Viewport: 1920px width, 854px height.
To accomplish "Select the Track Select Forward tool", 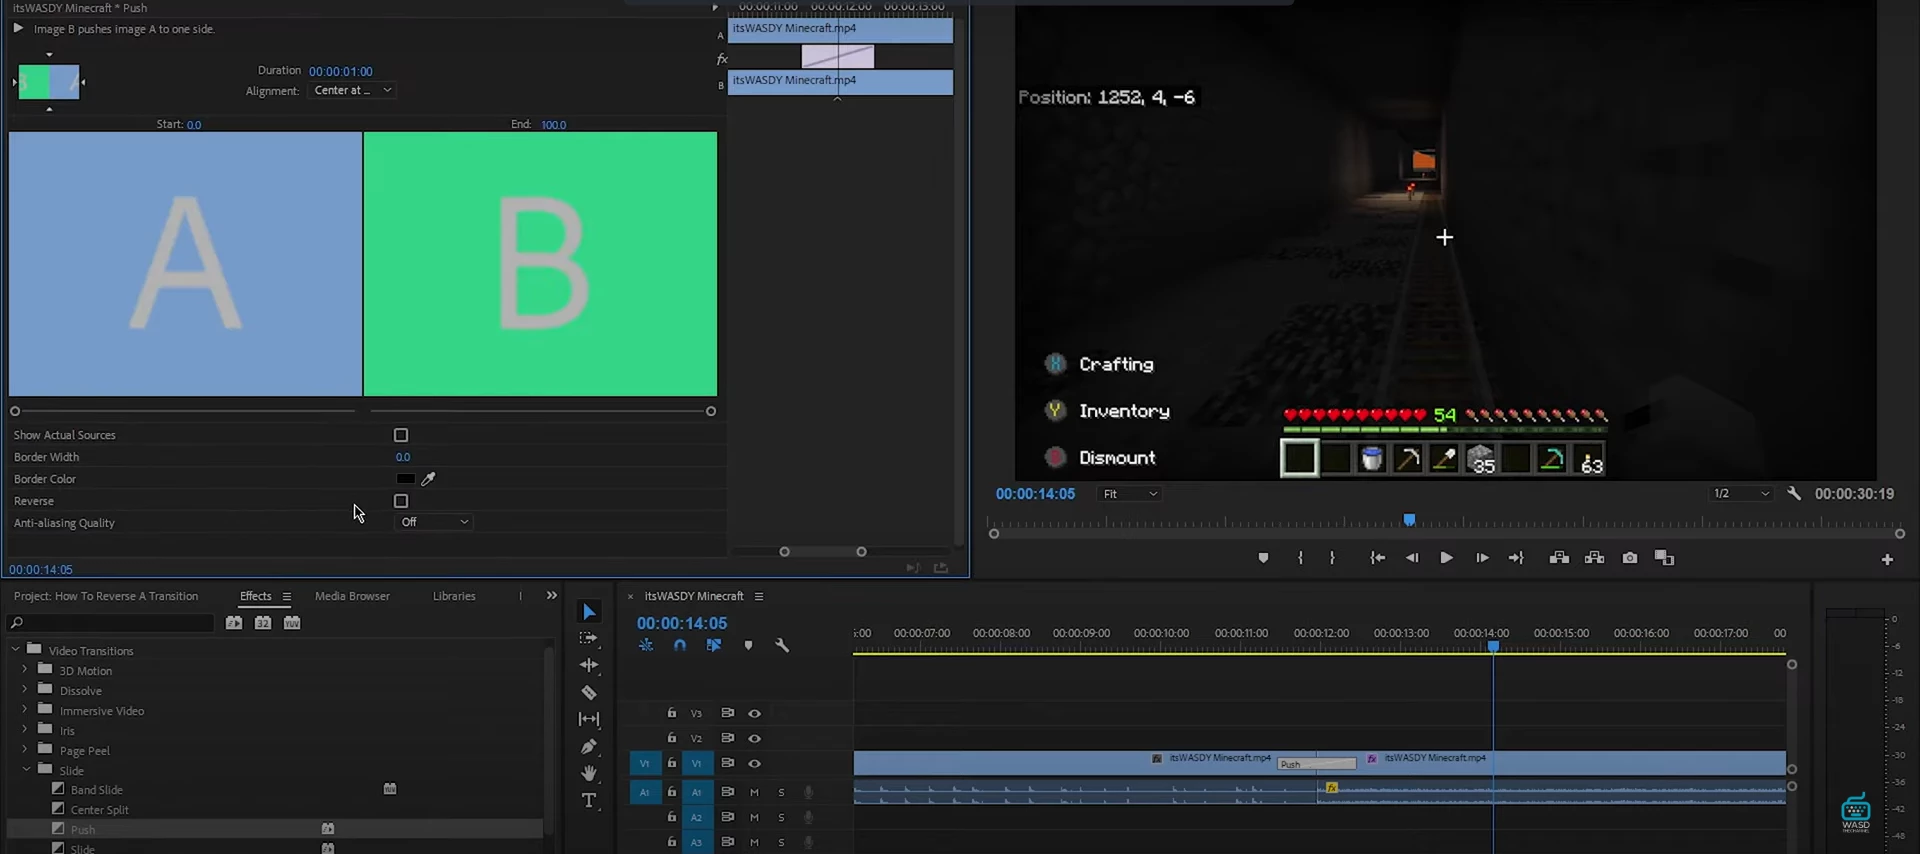I will point(589,638).
